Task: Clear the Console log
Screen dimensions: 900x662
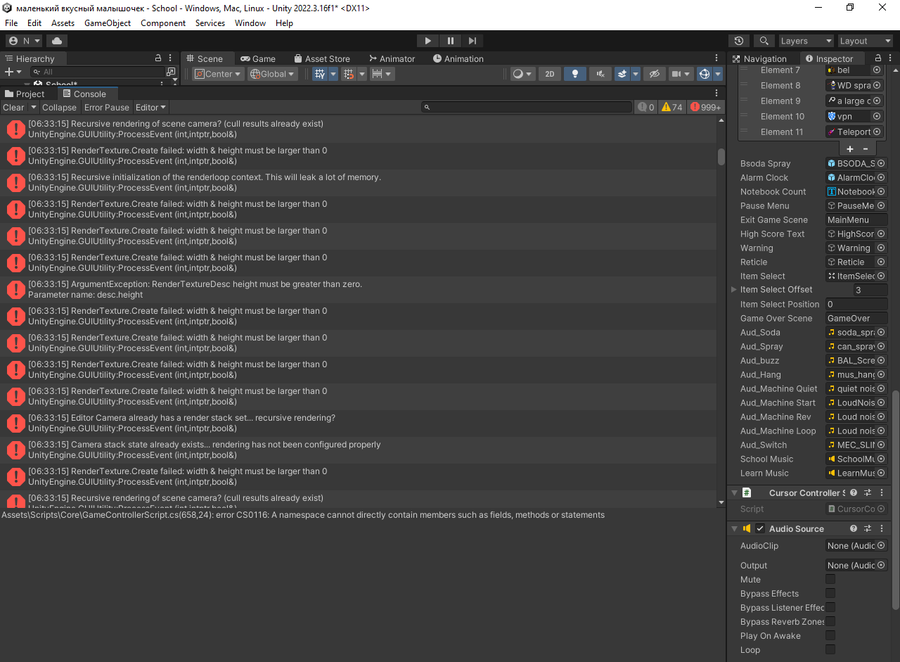Action: 13,107
